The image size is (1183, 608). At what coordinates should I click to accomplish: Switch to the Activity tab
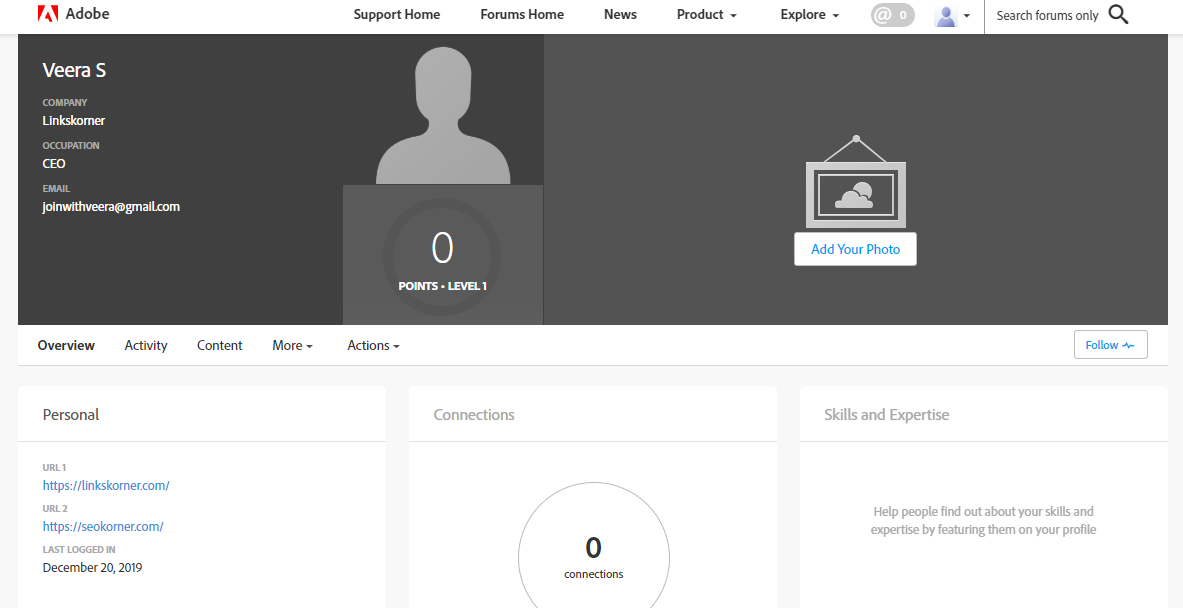145,345
